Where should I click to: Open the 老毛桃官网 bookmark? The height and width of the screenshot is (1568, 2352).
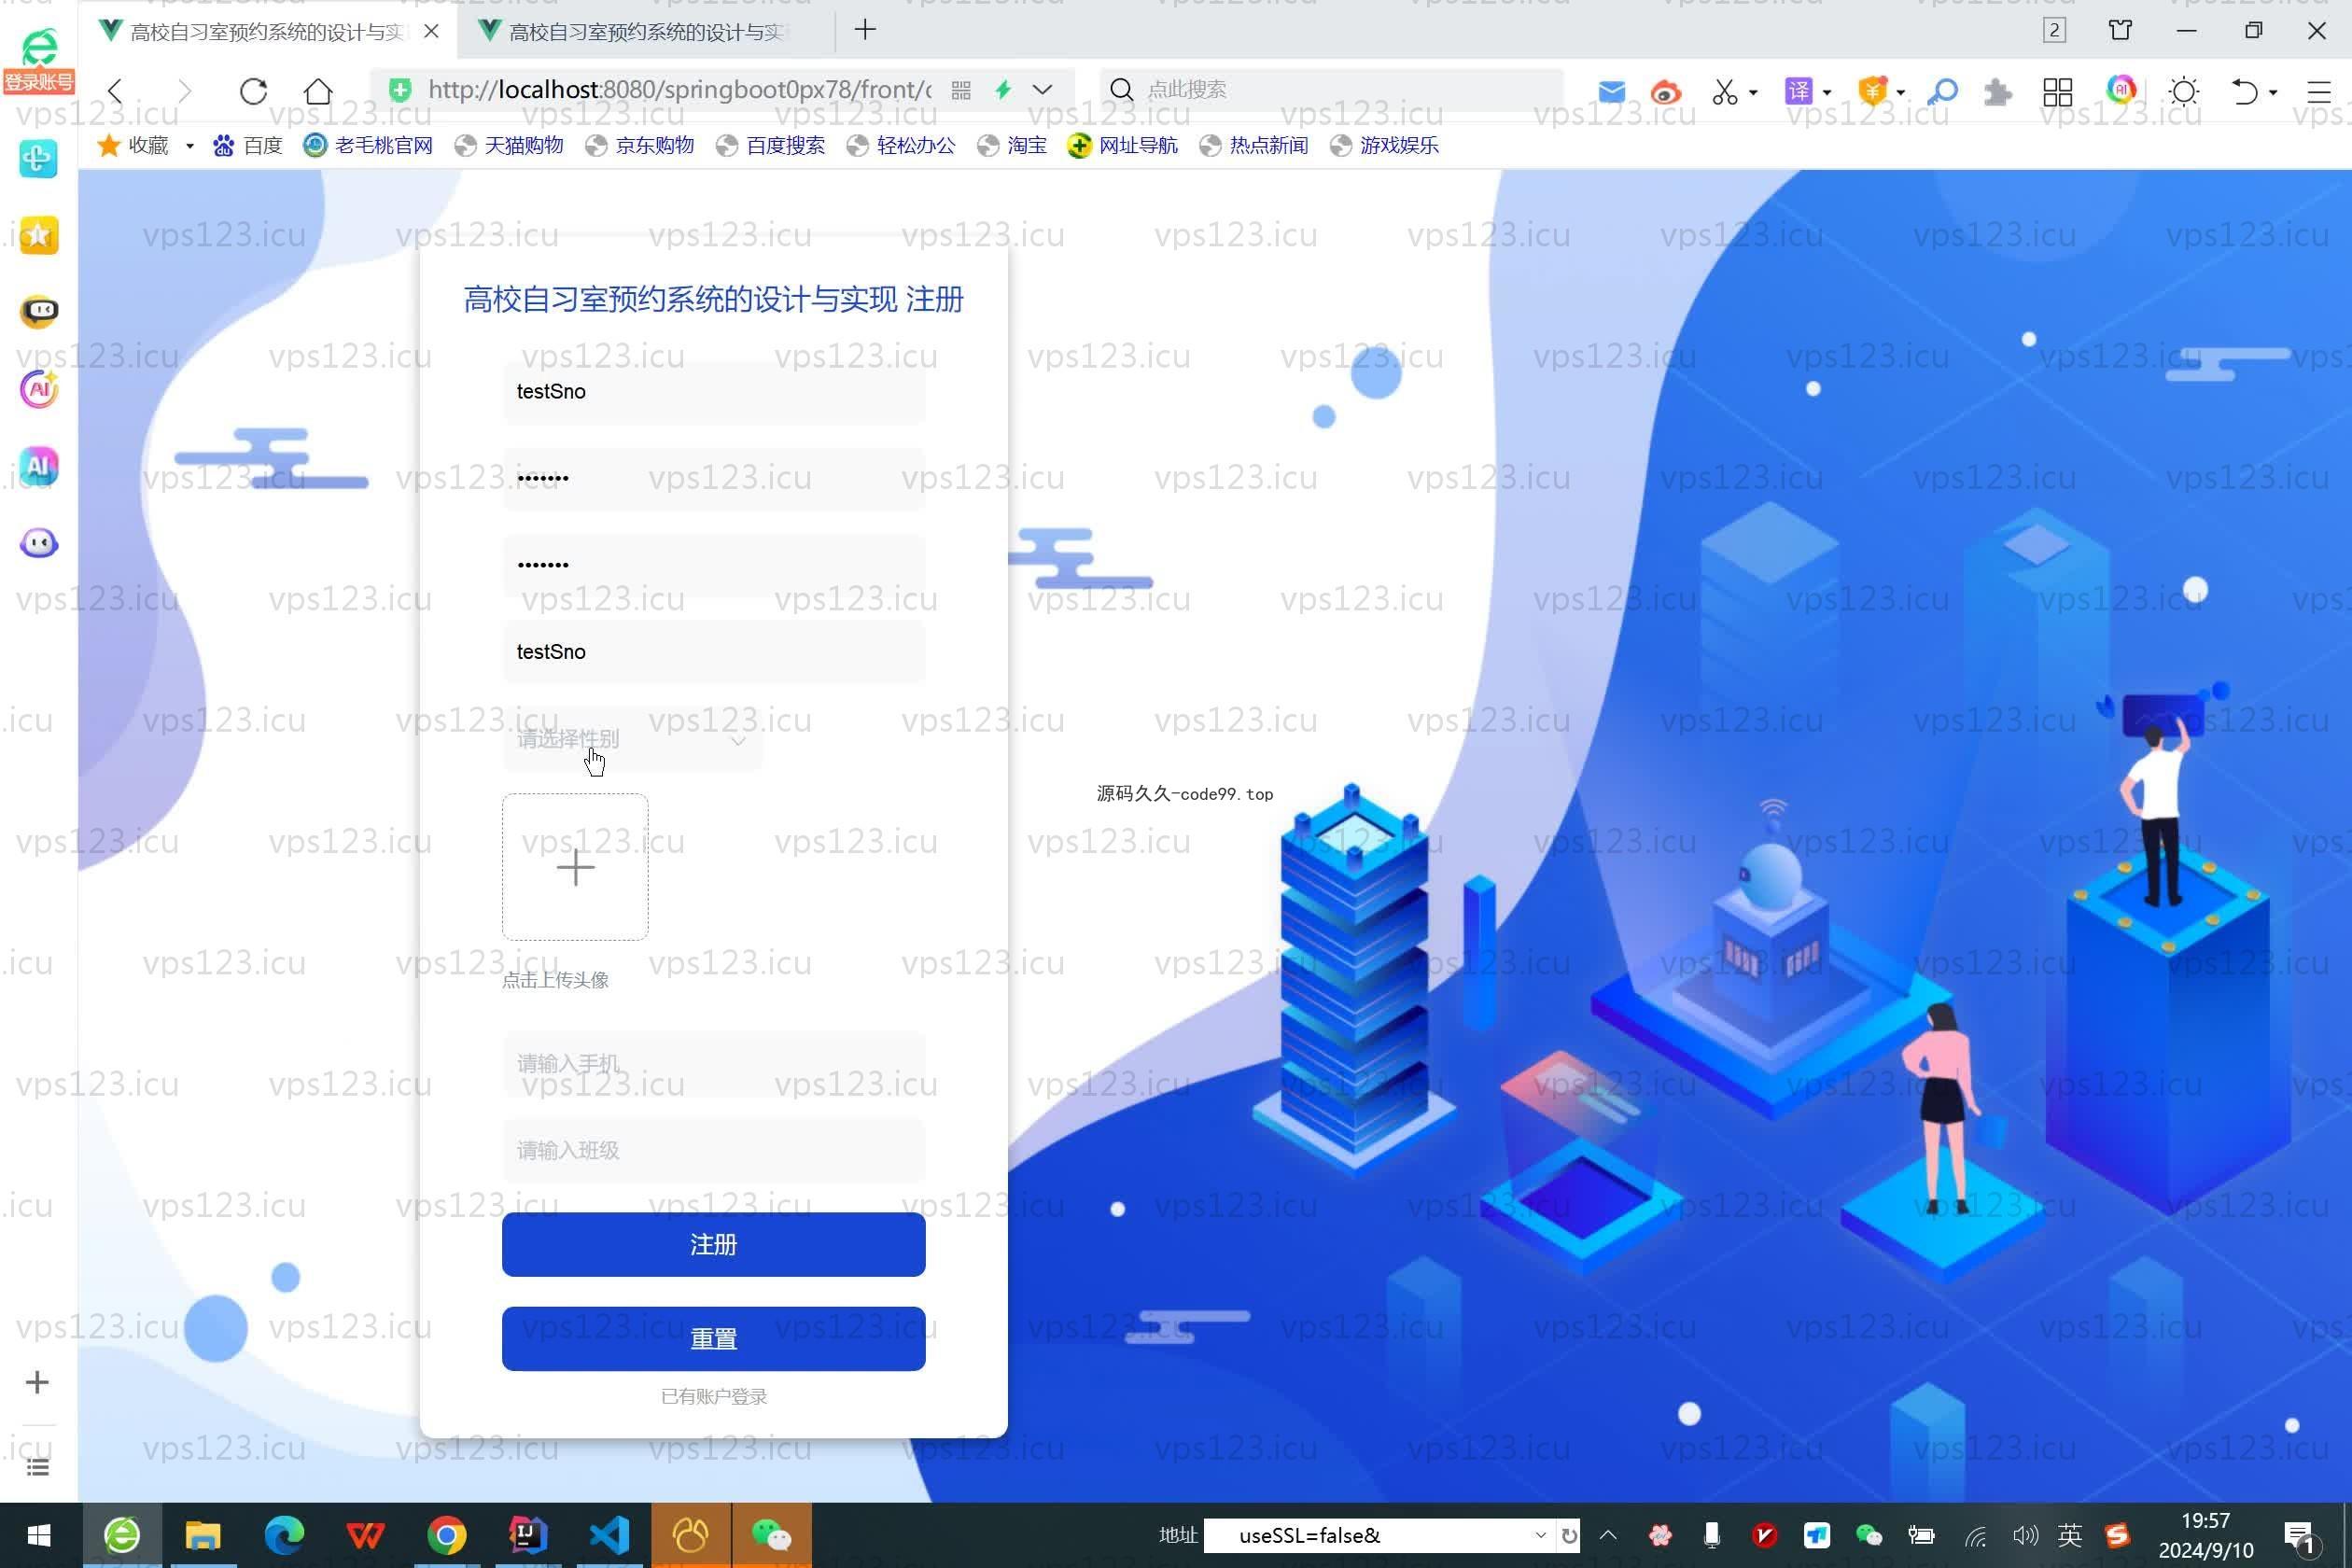click(x=369, y=146)
